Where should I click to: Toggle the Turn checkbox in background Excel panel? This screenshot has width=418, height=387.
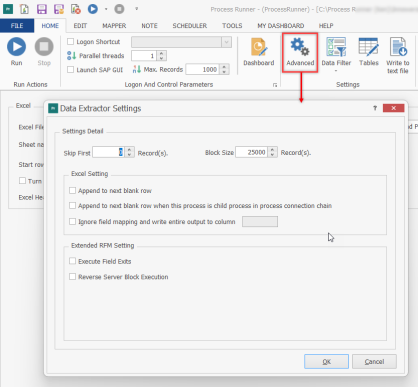22,181
